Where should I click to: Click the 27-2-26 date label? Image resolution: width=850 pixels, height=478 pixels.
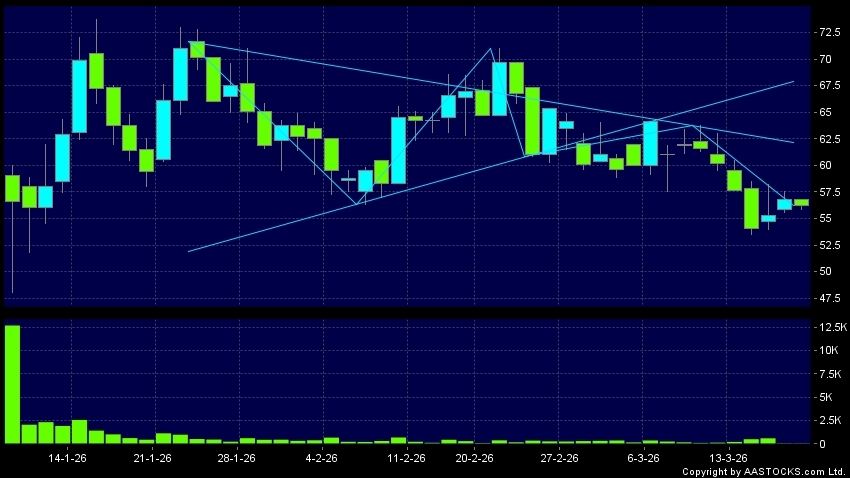point(559,458)
